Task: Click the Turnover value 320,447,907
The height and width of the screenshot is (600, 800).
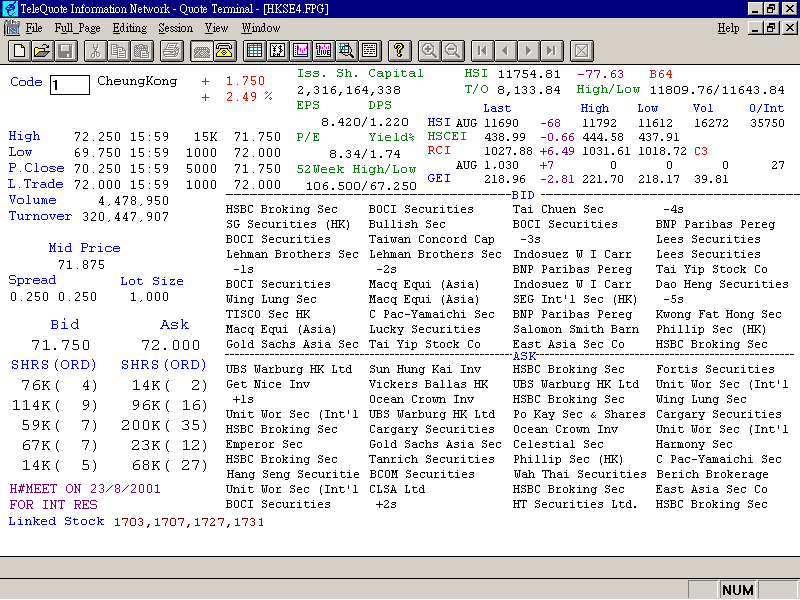Action: (126, 217)
